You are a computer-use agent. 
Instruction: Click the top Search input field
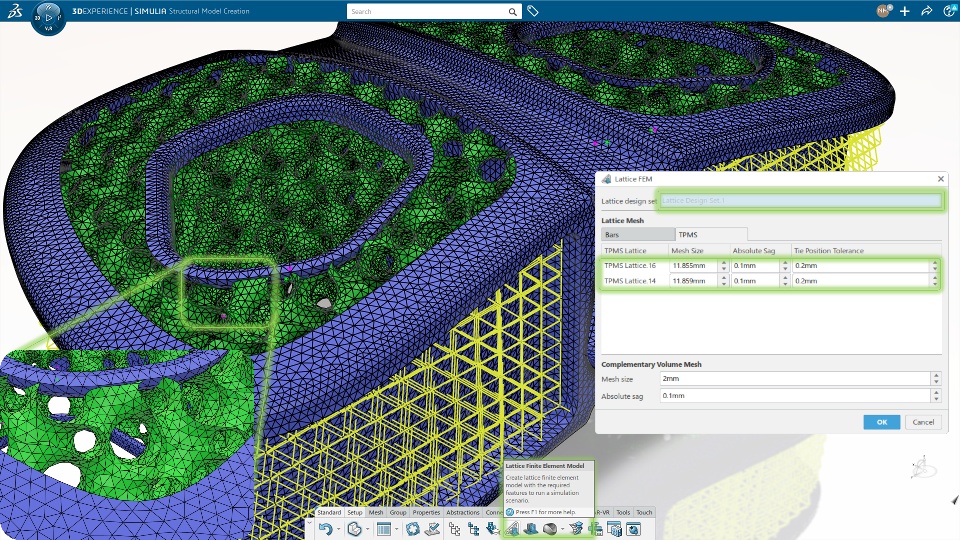(427, 12)
